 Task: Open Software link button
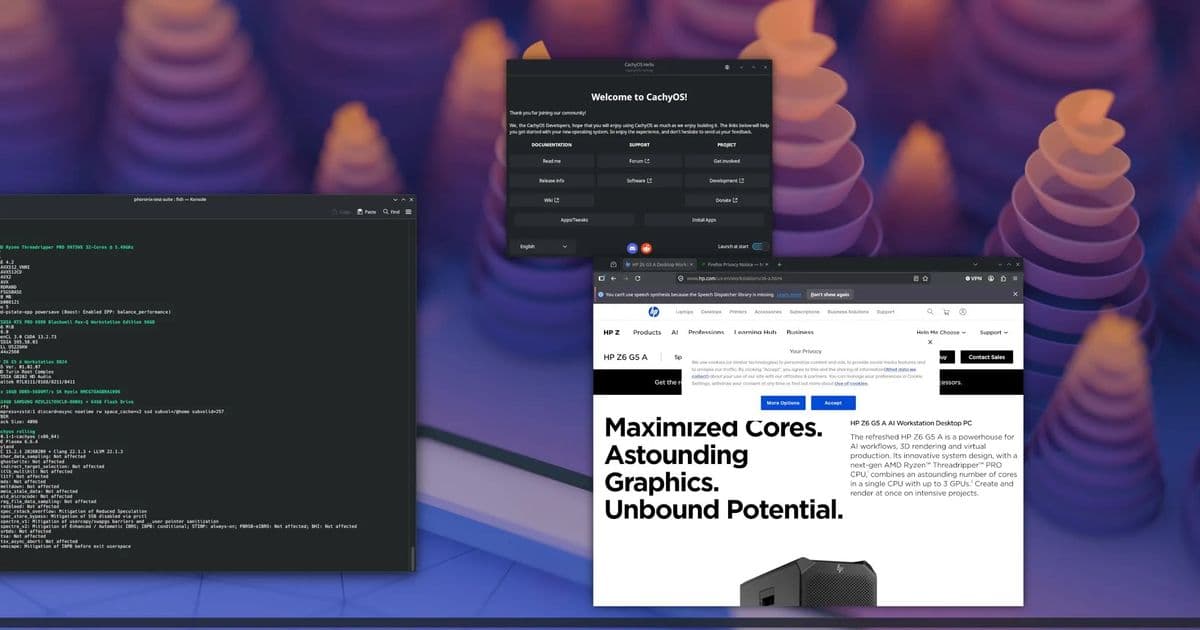639,181
